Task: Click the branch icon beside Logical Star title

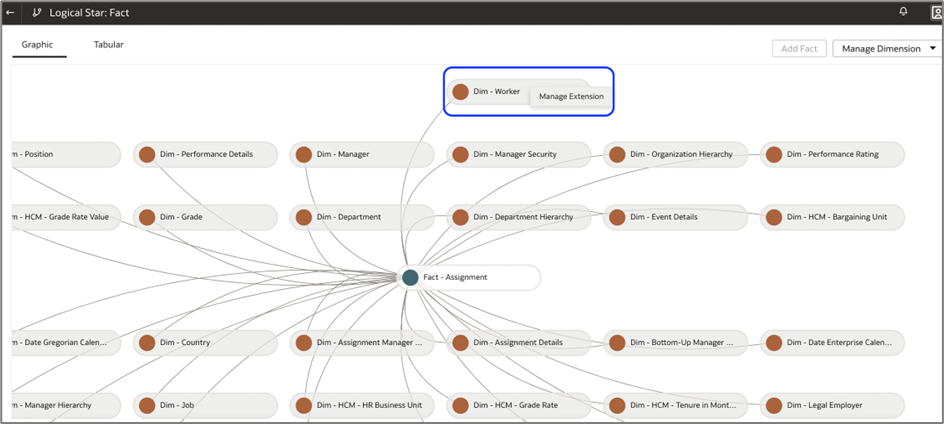Action: point(37,12)
